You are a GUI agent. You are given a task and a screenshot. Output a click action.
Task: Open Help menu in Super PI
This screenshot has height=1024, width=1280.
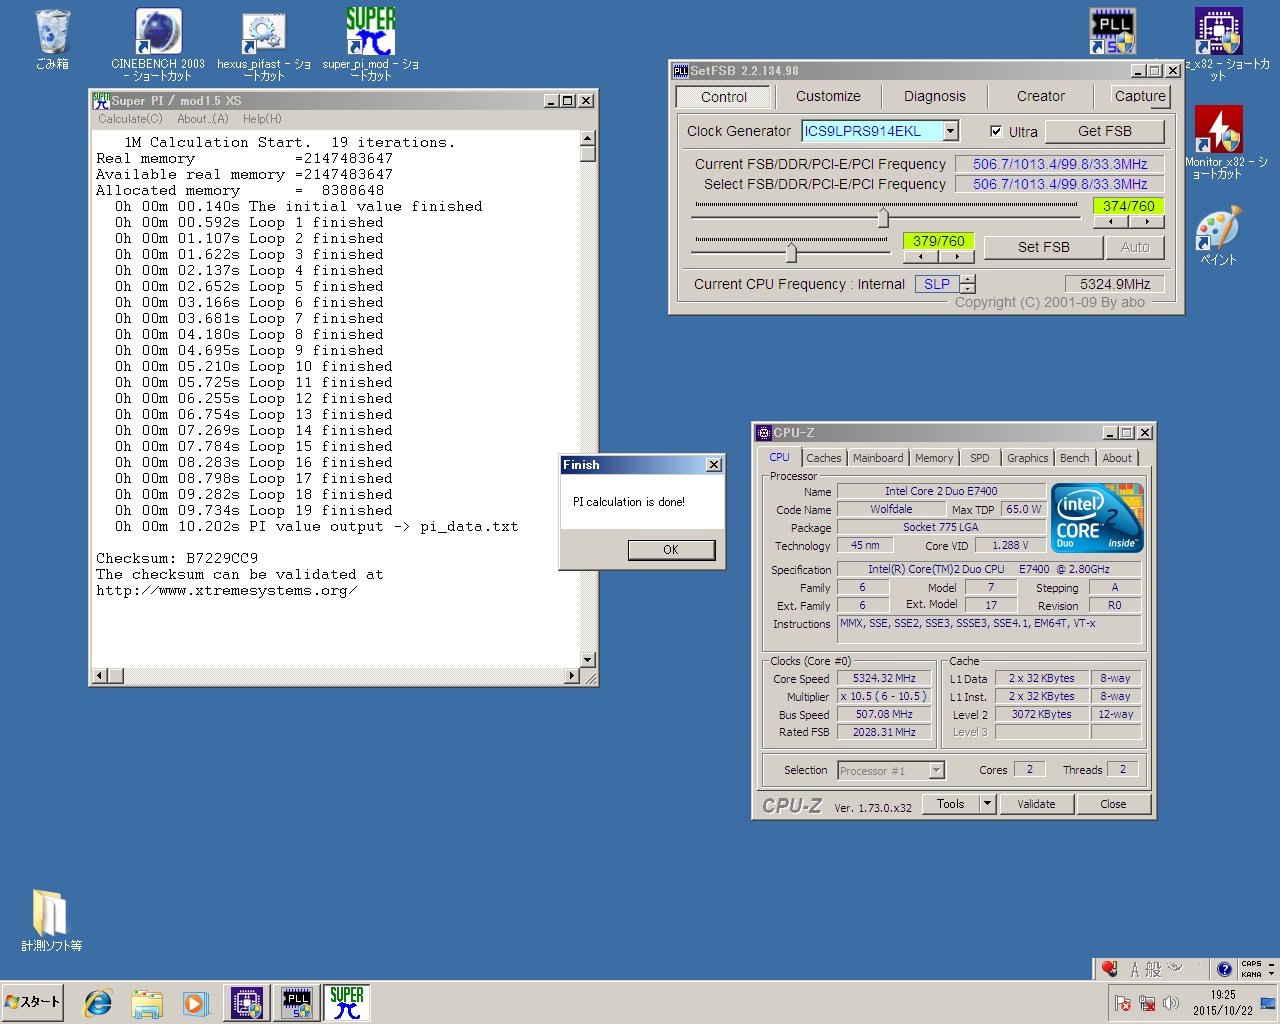tap(262, 119)
